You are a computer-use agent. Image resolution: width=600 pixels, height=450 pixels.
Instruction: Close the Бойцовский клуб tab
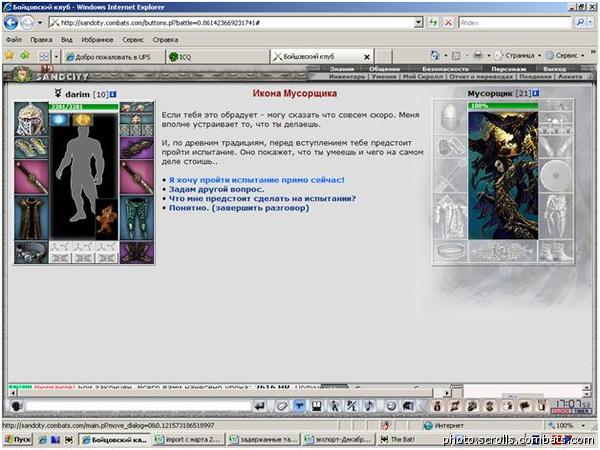(367, 57)
